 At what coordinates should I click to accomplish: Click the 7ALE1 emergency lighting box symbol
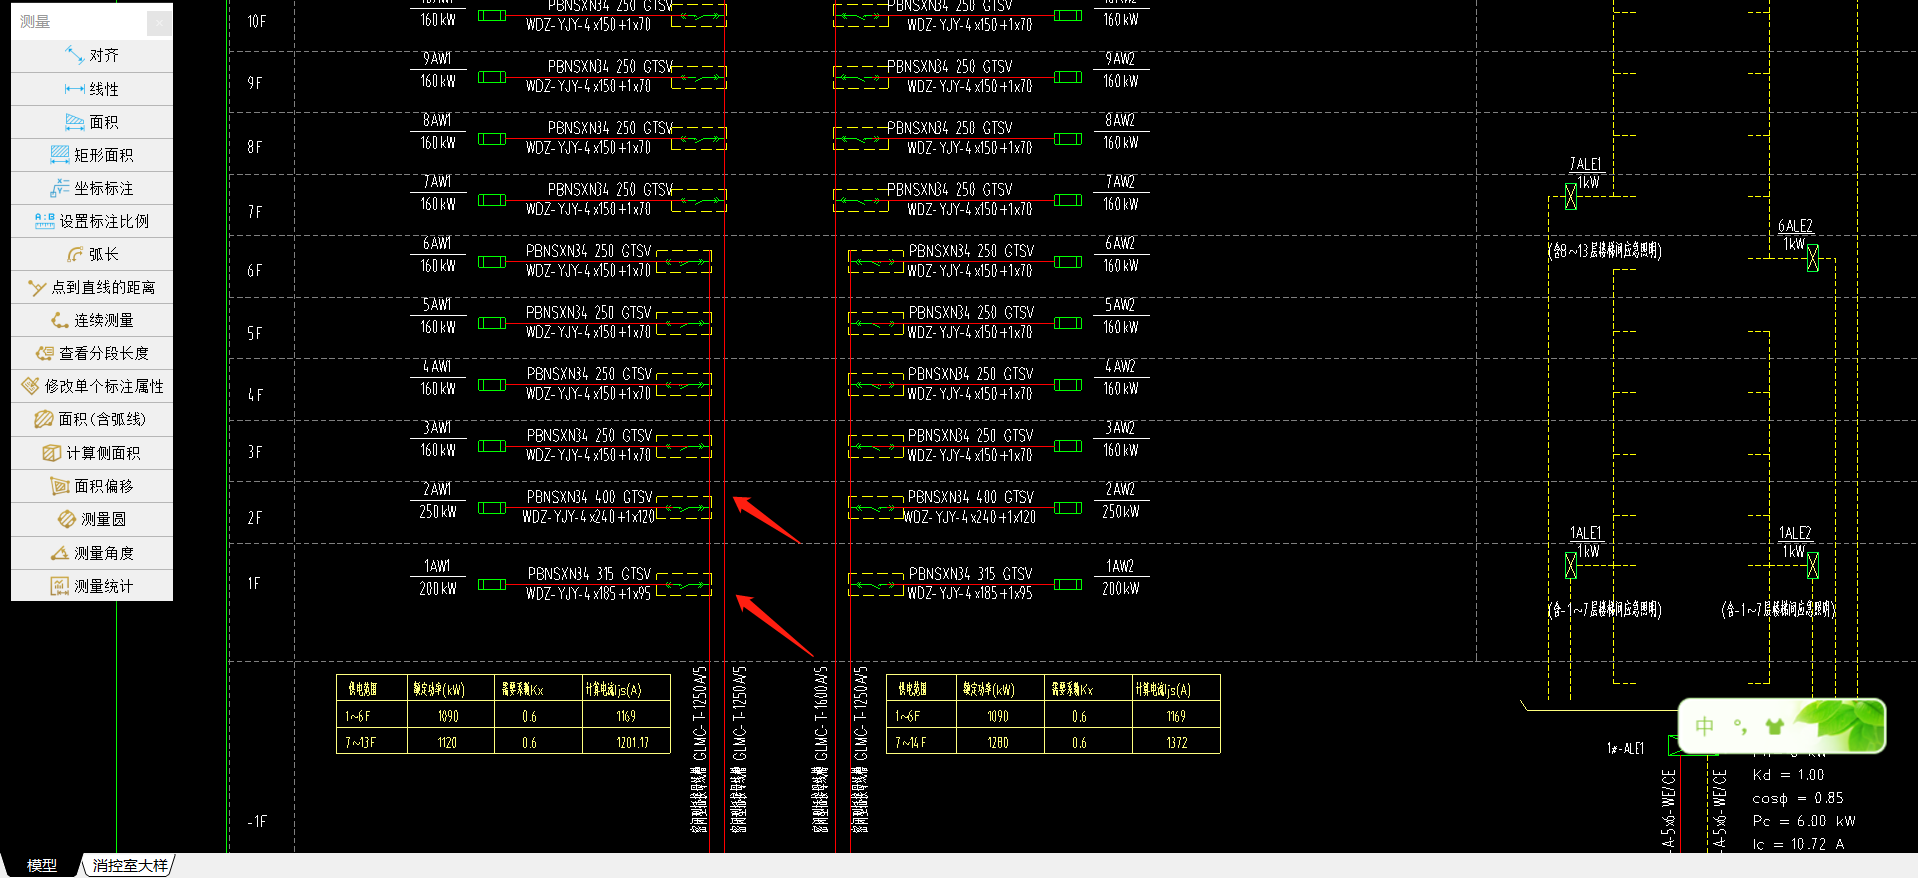pos(1571,196)
